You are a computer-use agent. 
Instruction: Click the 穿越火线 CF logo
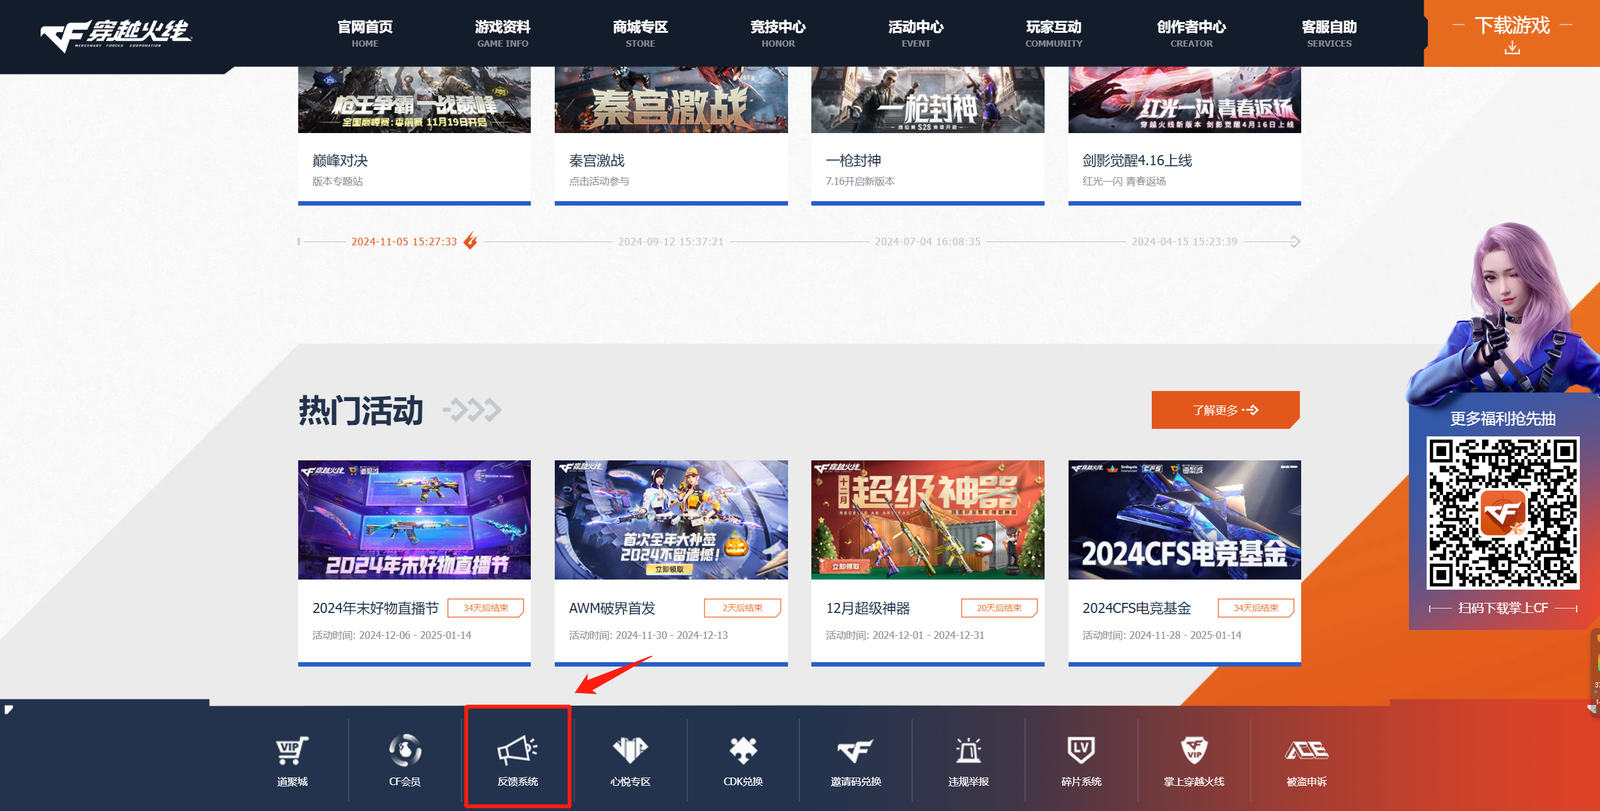[116, 34]
